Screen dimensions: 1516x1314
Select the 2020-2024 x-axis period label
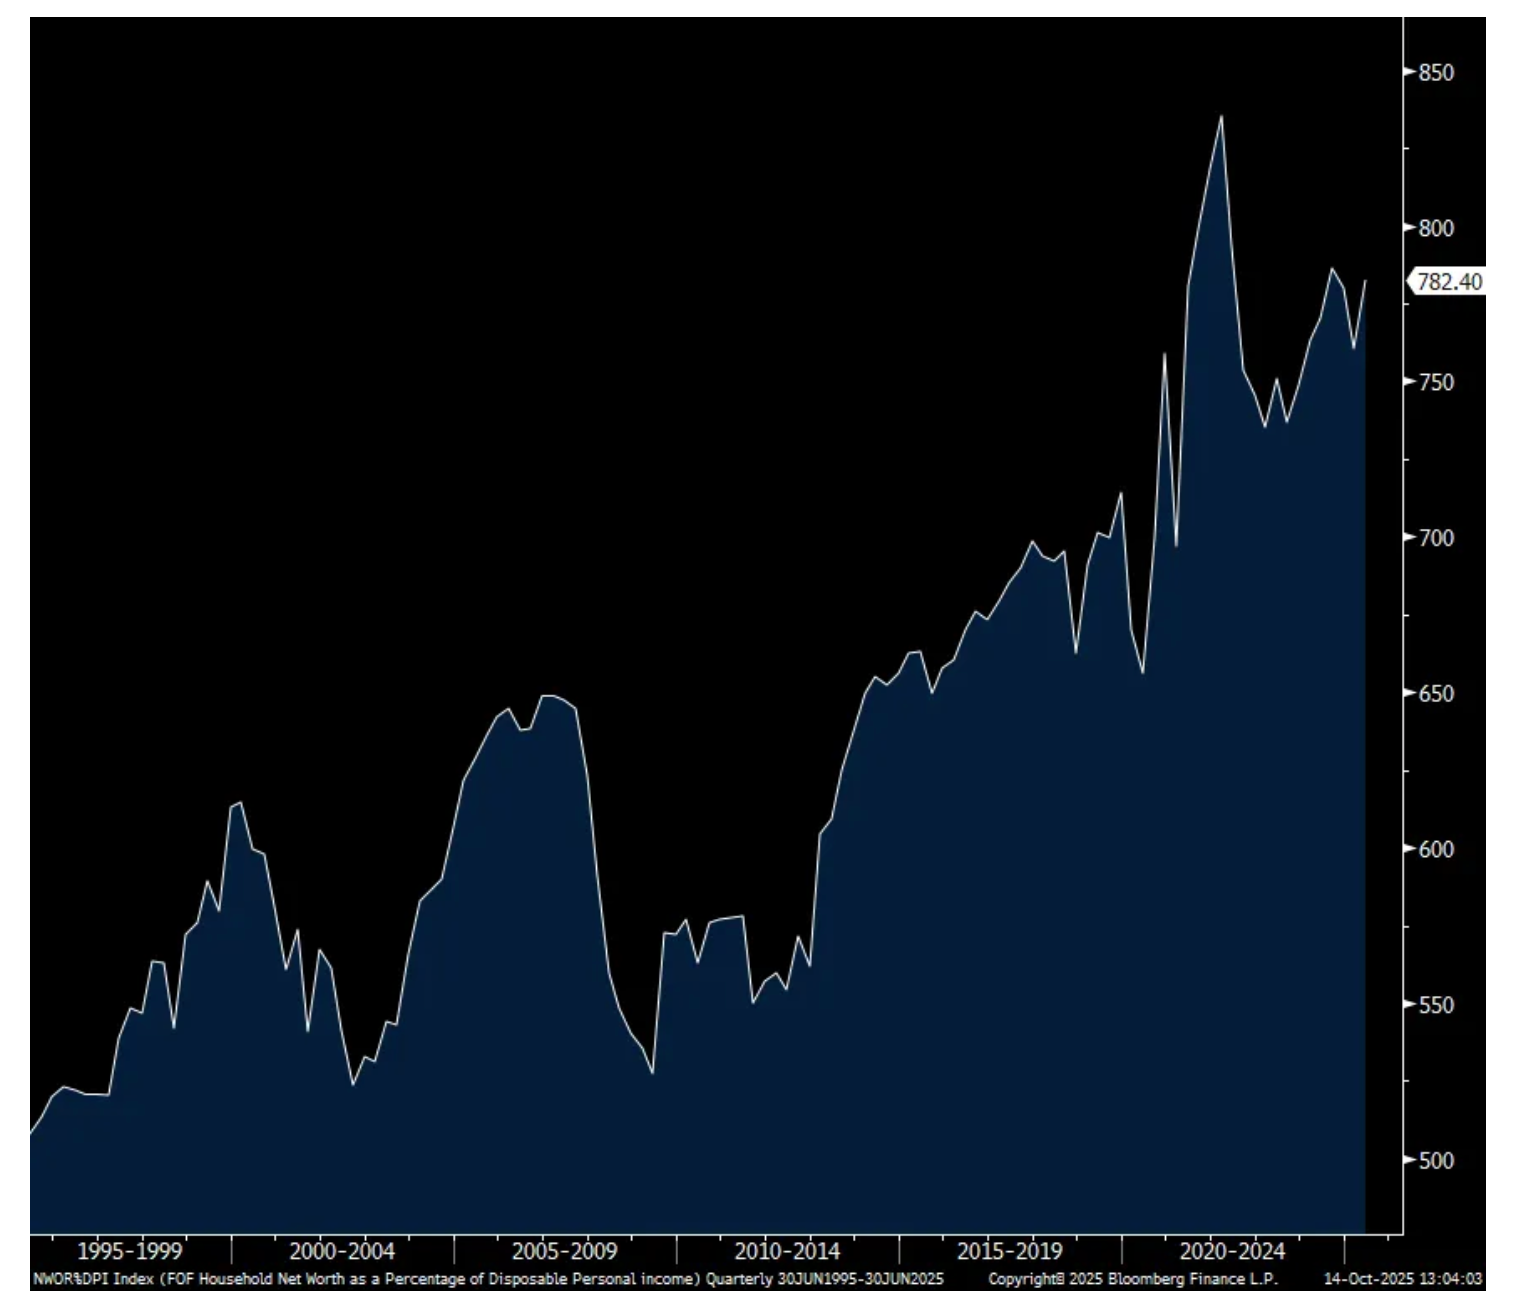[1232, 1251]
